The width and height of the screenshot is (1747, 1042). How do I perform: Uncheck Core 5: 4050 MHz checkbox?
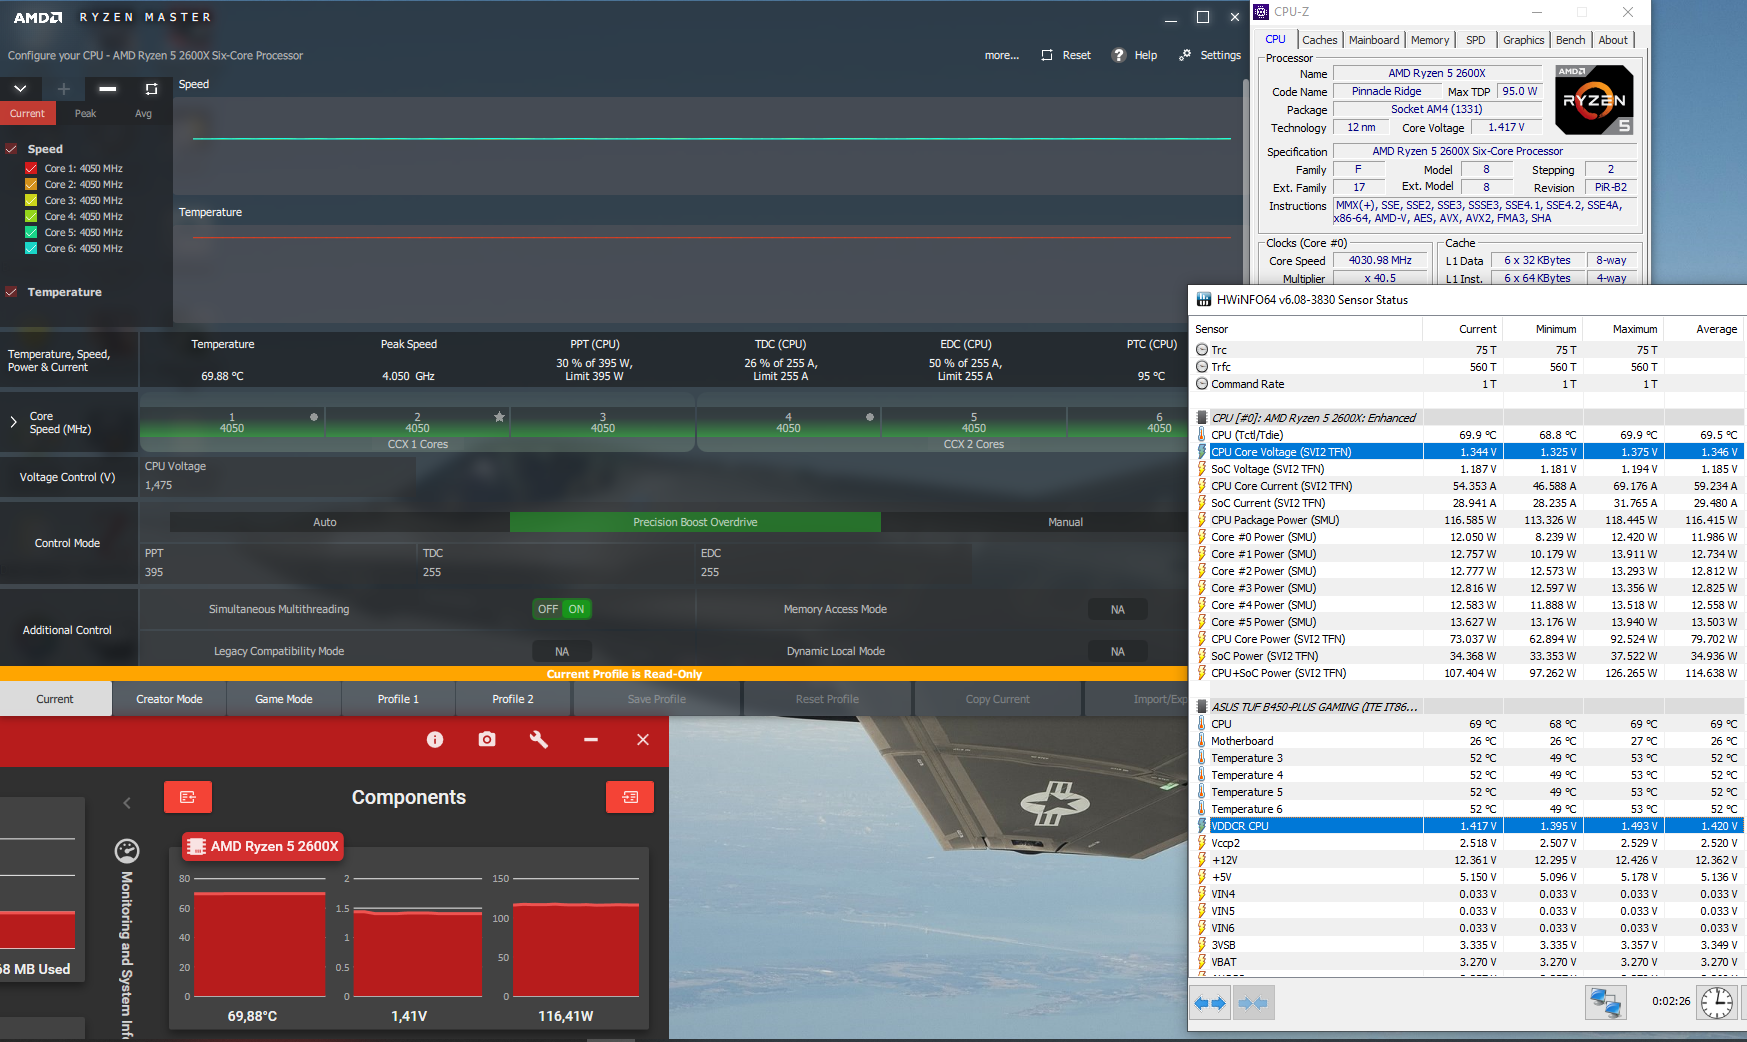click(x=31, y=232)
